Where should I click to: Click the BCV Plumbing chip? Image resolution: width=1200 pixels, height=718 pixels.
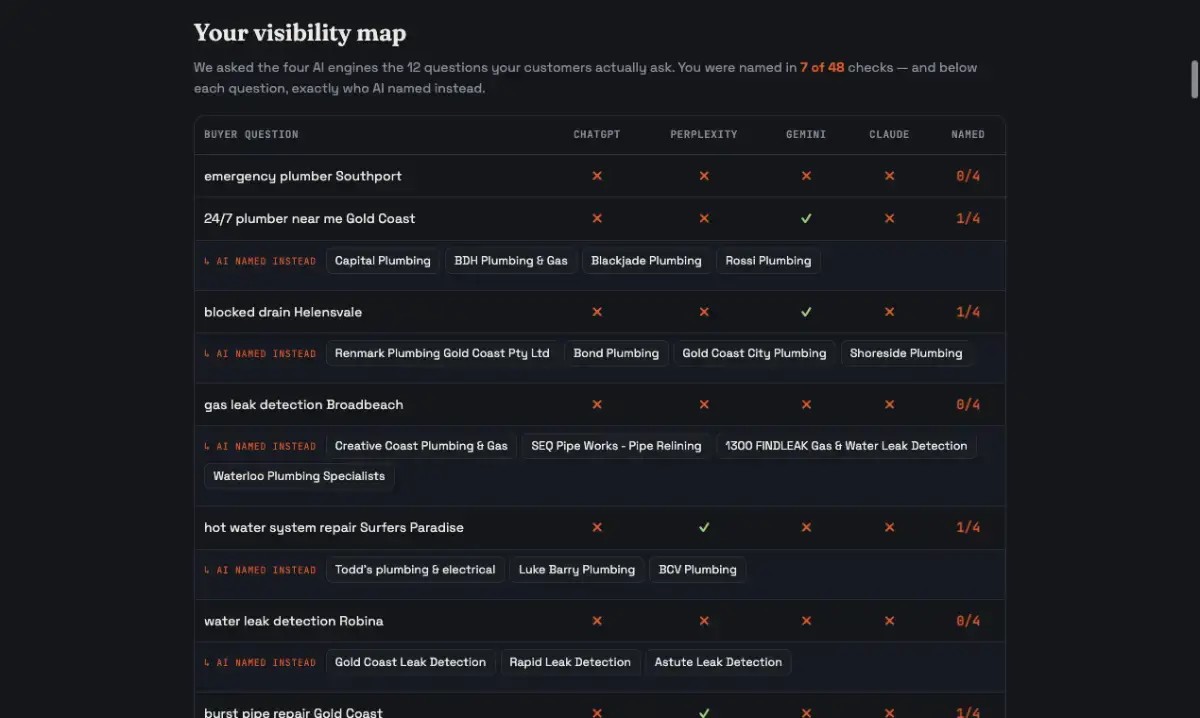(697, 570)
